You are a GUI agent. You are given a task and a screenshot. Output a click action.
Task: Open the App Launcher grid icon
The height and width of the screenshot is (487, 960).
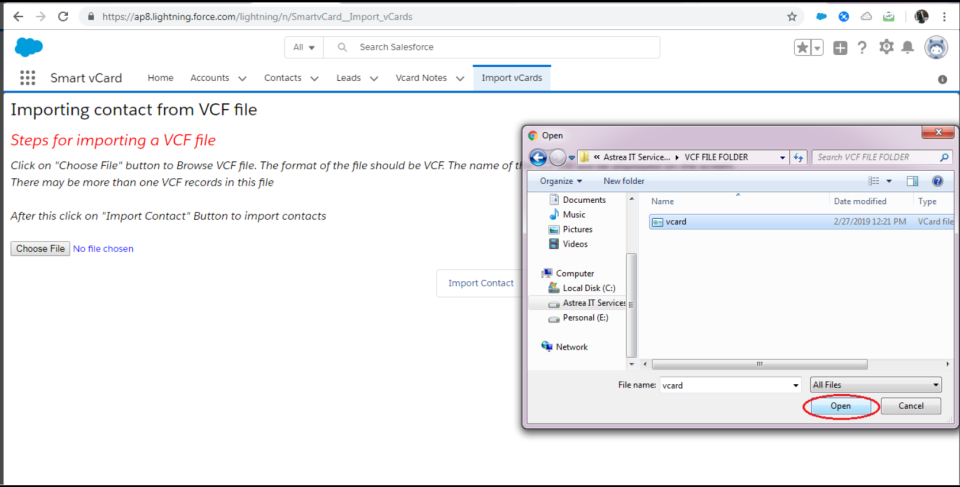[28, 78]
